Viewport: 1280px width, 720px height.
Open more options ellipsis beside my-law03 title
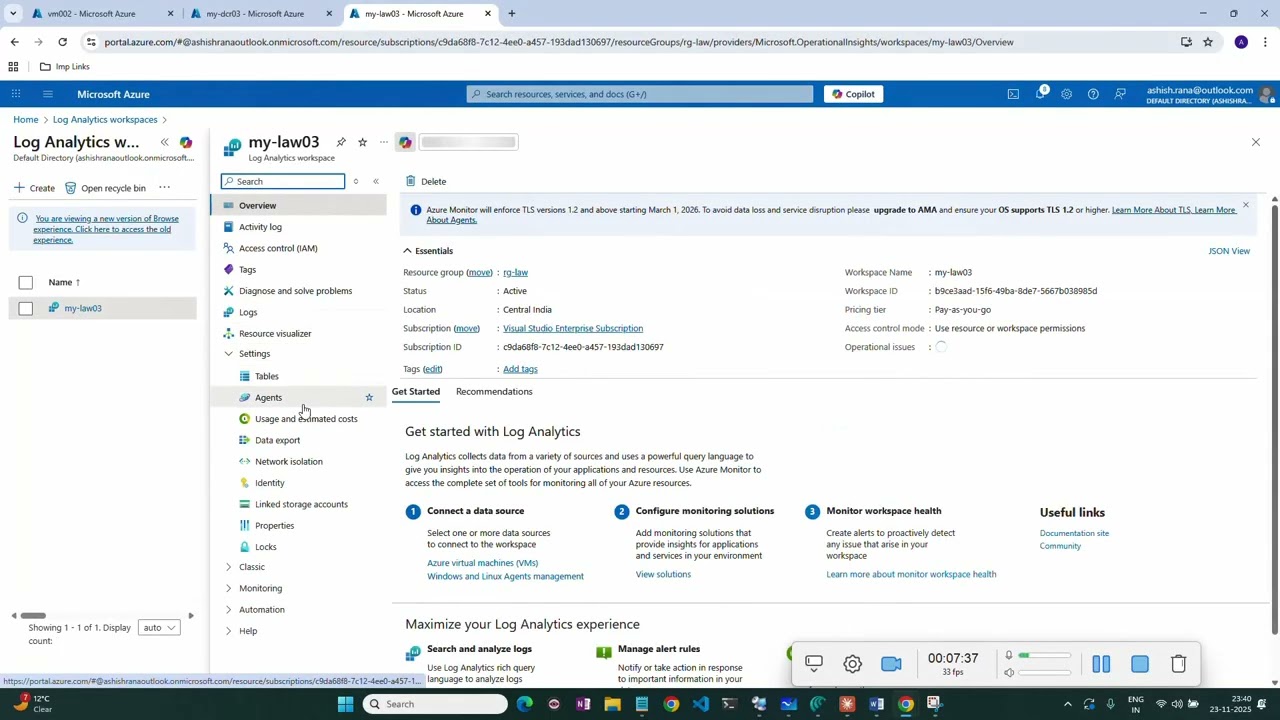pos(383,142)
